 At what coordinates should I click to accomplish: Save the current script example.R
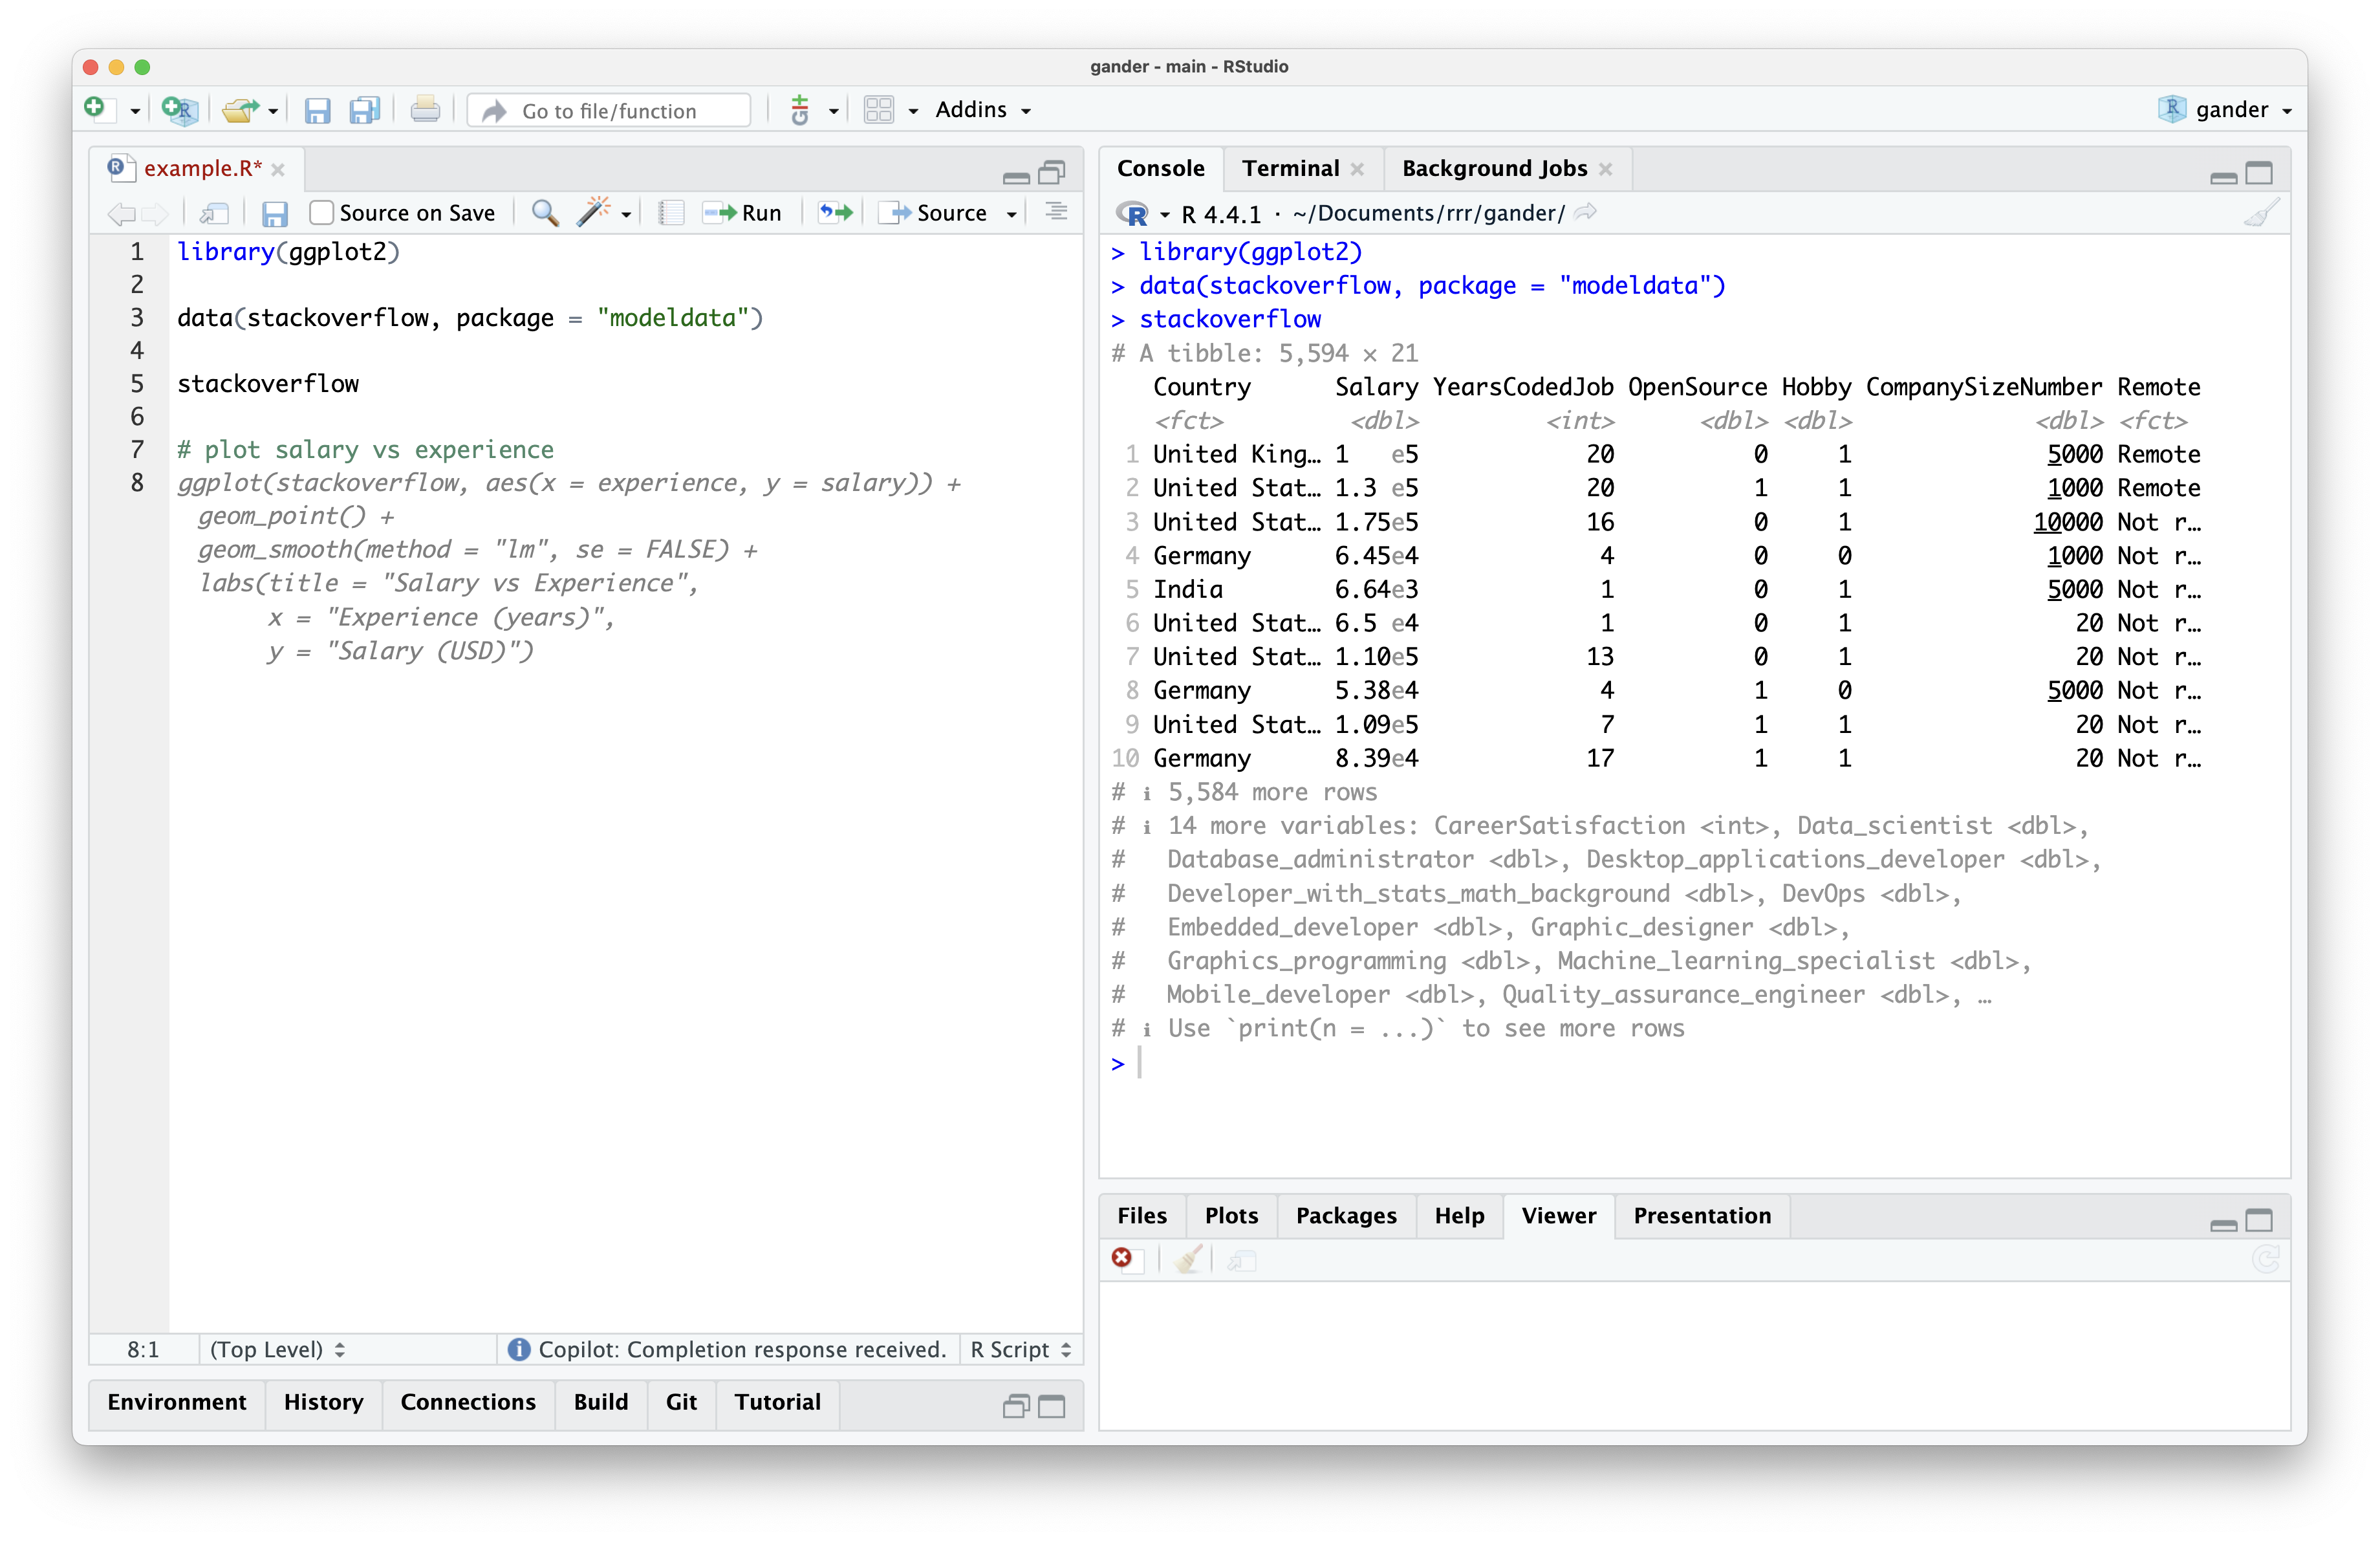pyautogui.click(x=318, y=110)
